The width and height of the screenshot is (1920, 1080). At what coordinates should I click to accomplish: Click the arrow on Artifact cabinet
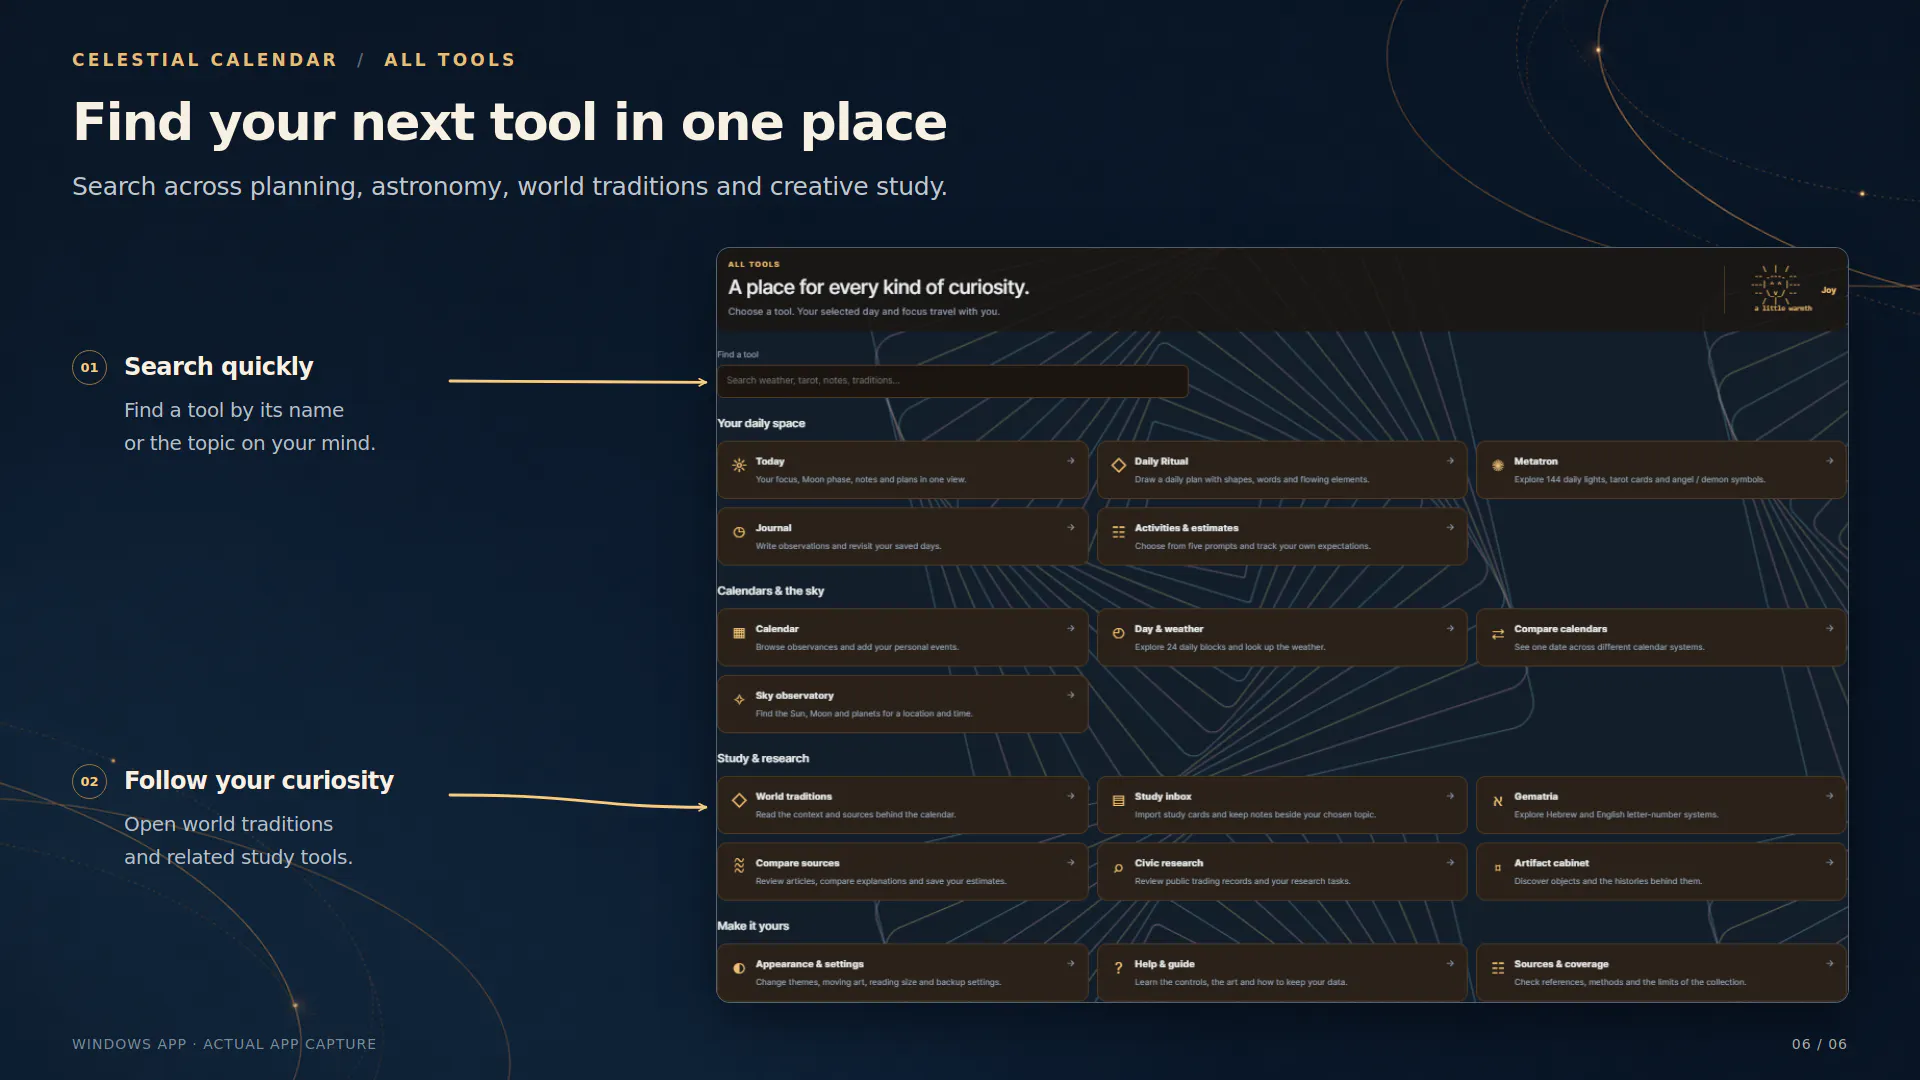pyautogui.click(x=1829, y=862)
